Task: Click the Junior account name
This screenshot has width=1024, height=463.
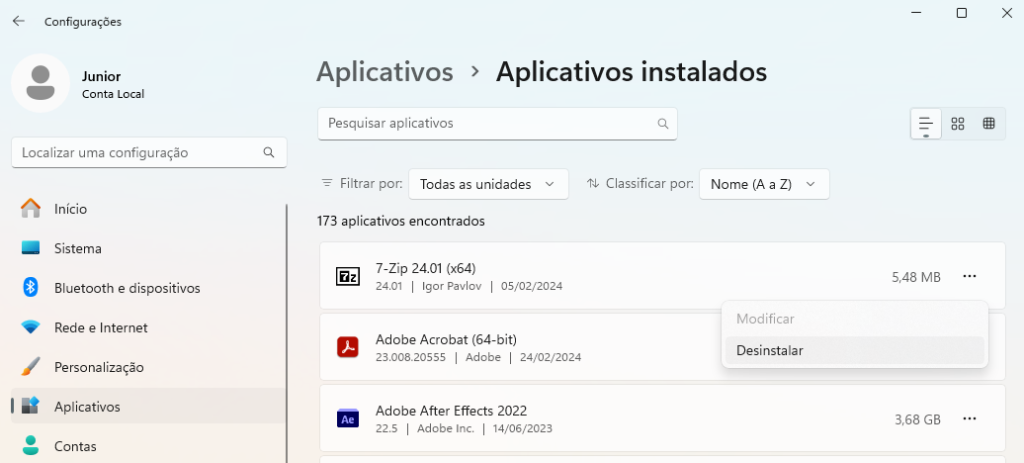Action: click(101, 76)
